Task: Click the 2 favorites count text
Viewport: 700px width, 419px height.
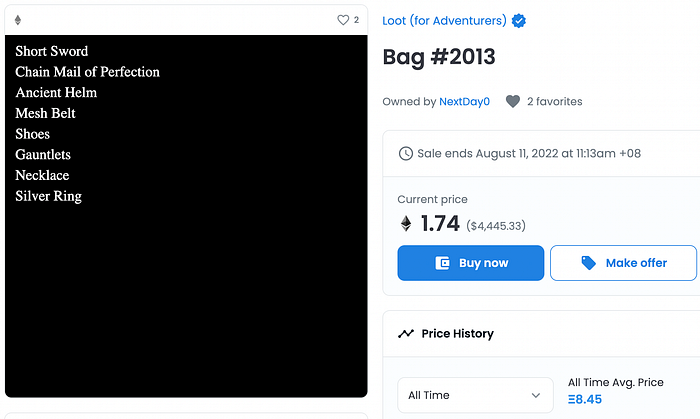Action: point(554,102)
